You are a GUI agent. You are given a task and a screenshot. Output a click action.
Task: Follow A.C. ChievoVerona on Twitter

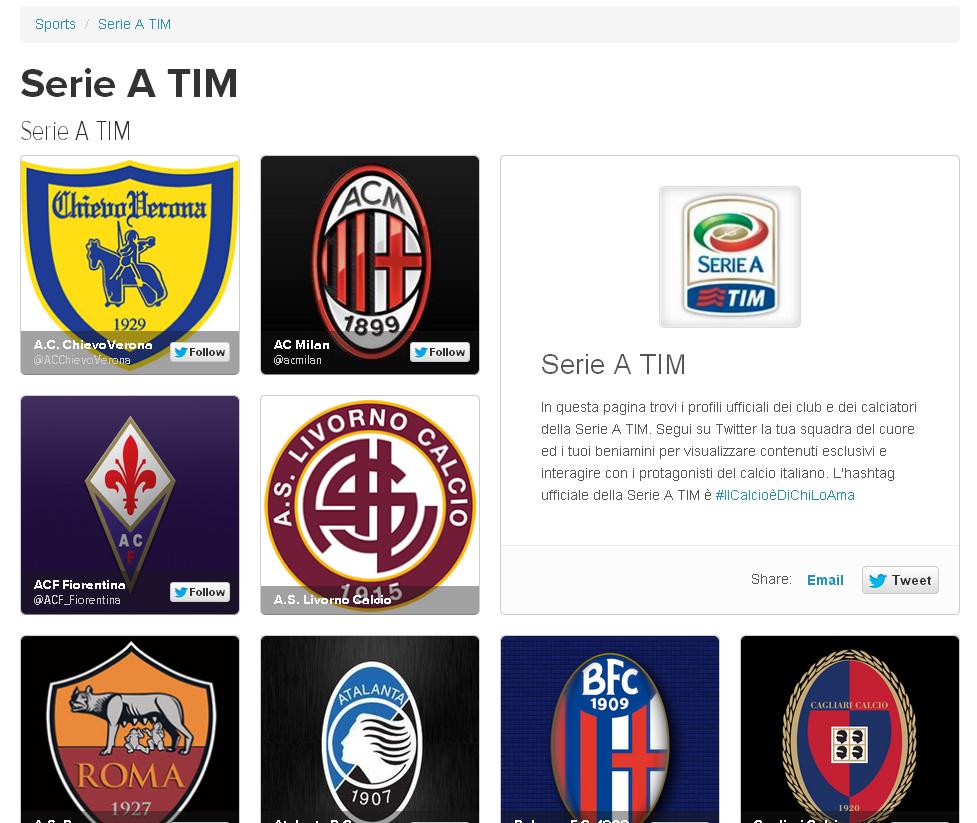(200, 352)
